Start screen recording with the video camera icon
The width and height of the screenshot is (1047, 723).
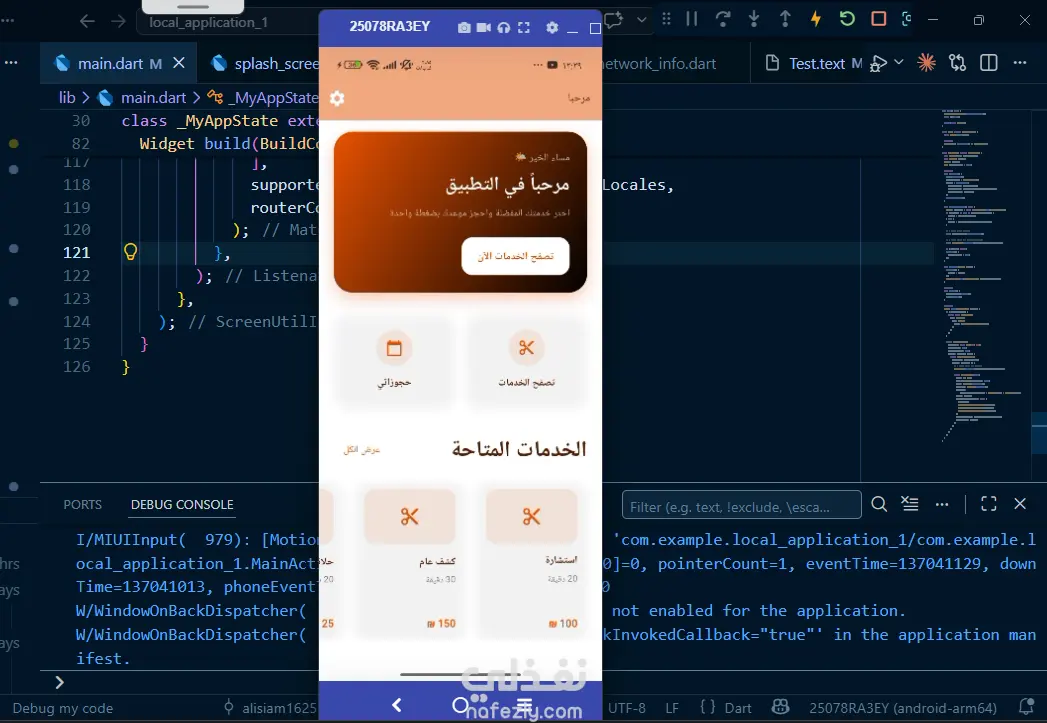(x=483, y=27)
